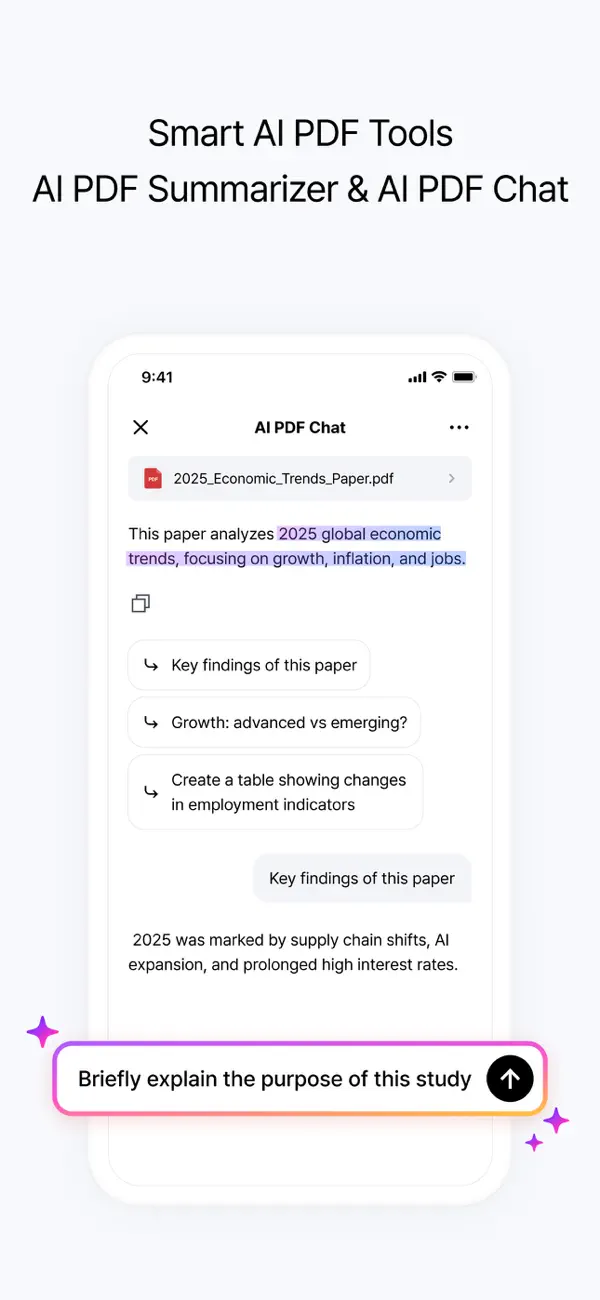This screenshot has width=600, height=1300.
Task: Tap the copy icon below the summary
Action: 140,603
